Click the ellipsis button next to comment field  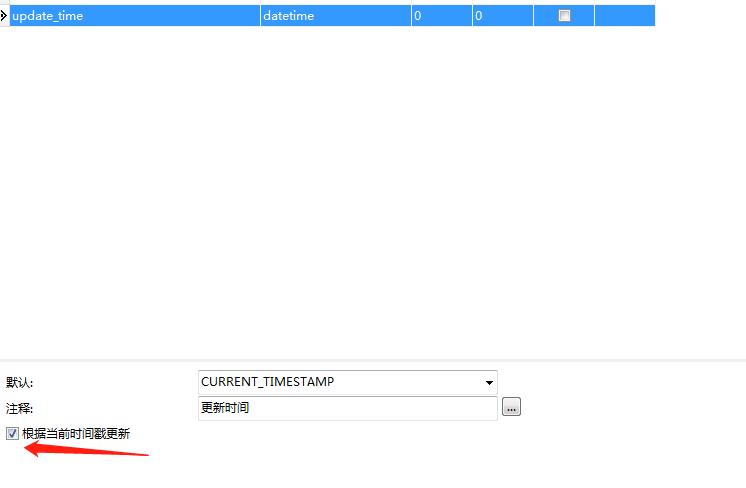(511, 407)
